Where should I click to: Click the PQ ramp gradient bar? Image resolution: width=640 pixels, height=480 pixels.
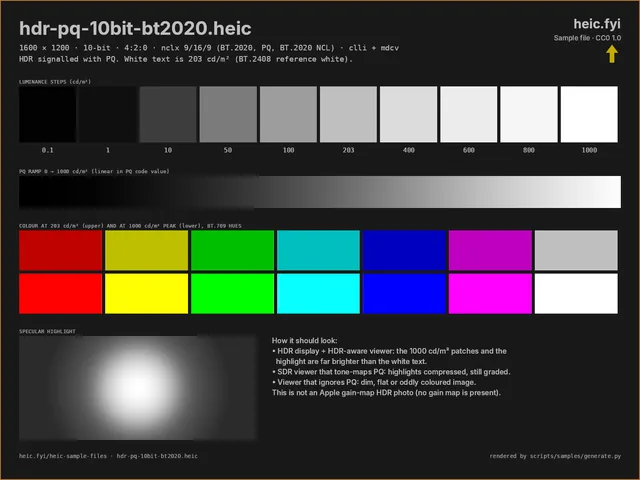[320, 192]
